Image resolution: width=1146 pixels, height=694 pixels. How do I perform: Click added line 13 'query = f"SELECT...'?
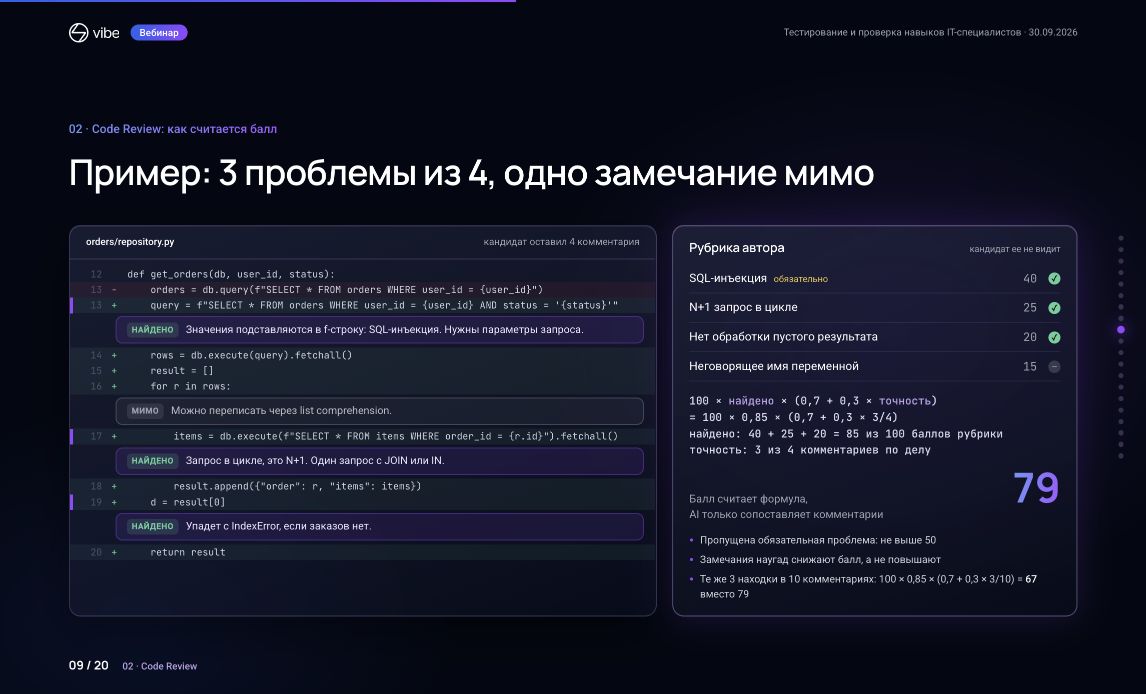click(x=363, y=305)
